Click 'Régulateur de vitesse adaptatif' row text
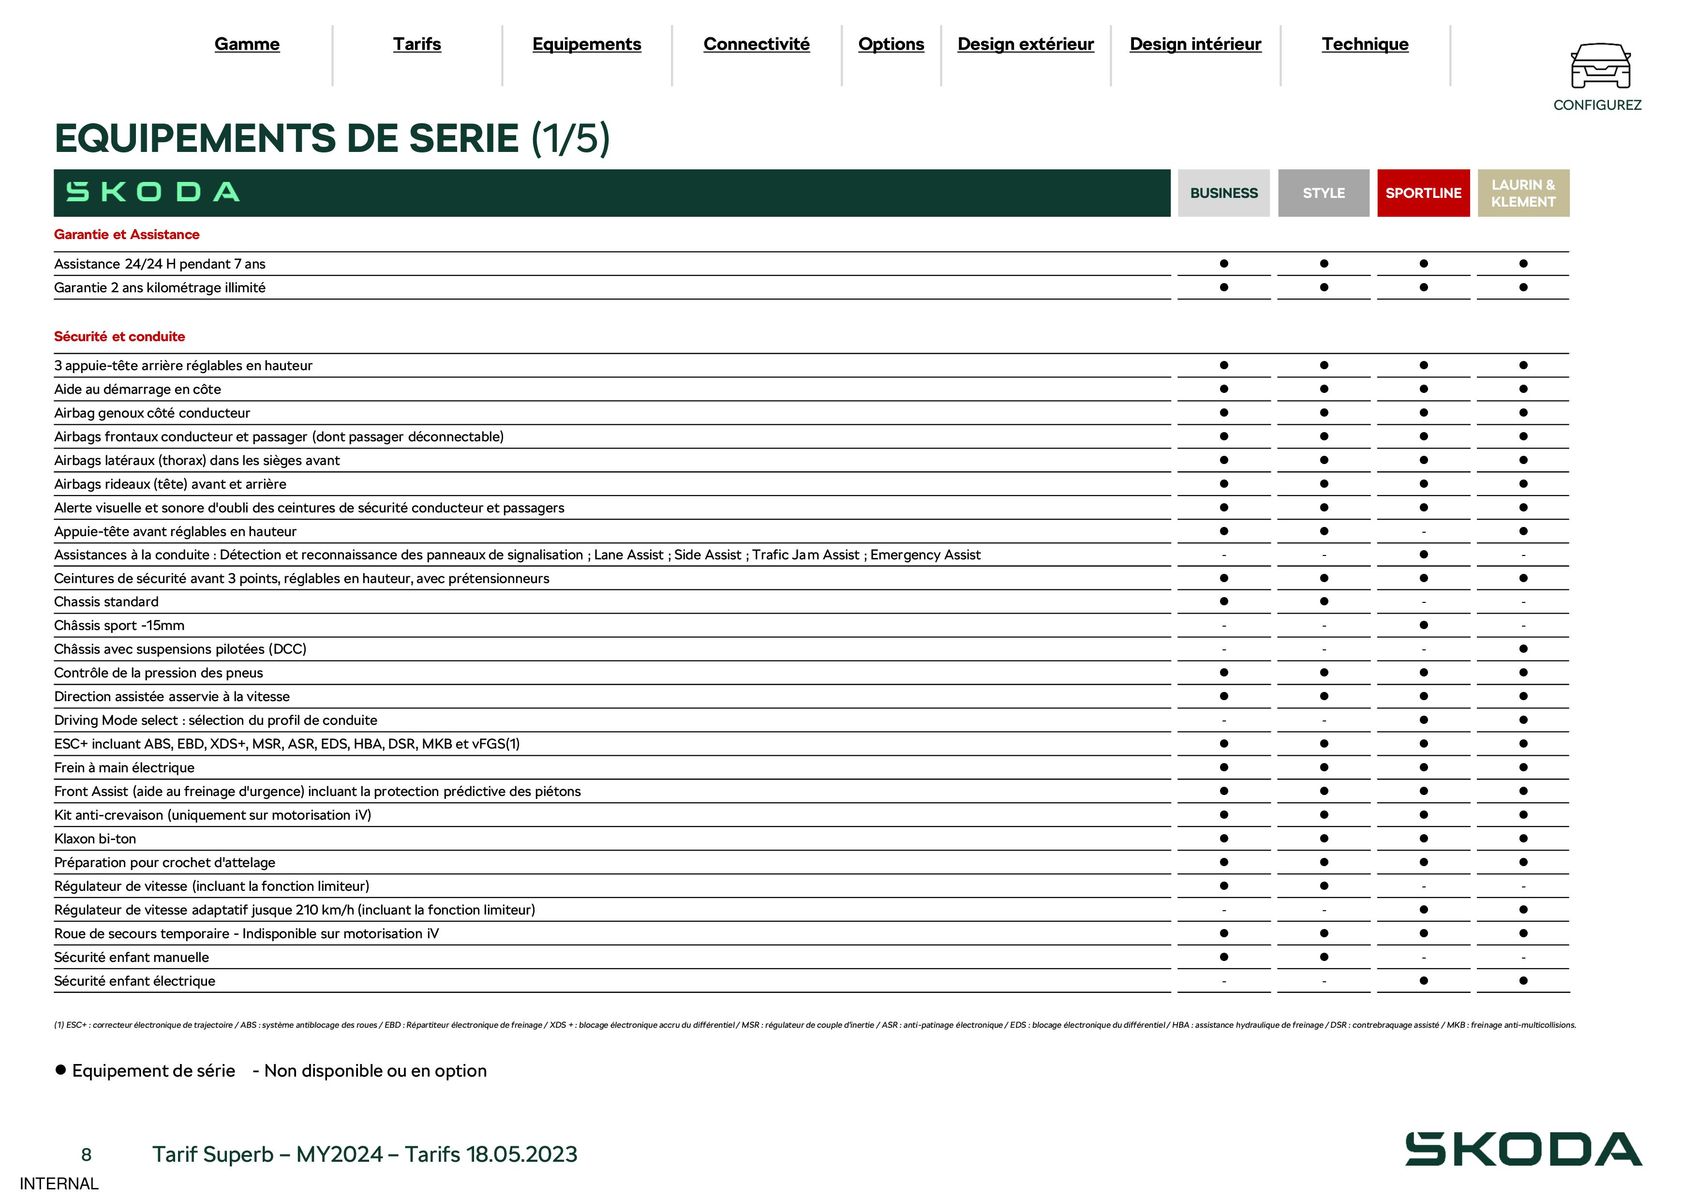This screenshot has height=1200, width=1697. tap(295, 910)
